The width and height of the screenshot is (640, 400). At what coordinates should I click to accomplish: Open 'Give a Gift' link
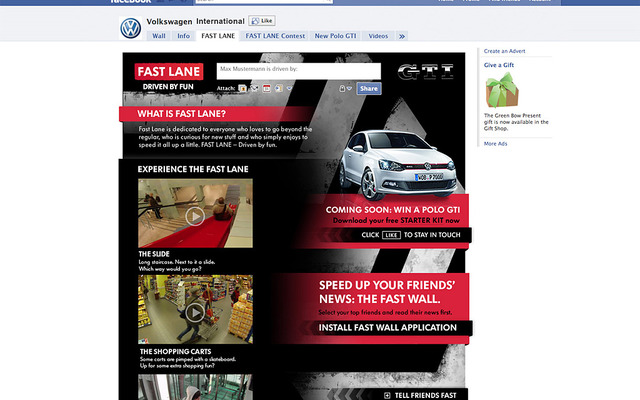coord(499,65)
